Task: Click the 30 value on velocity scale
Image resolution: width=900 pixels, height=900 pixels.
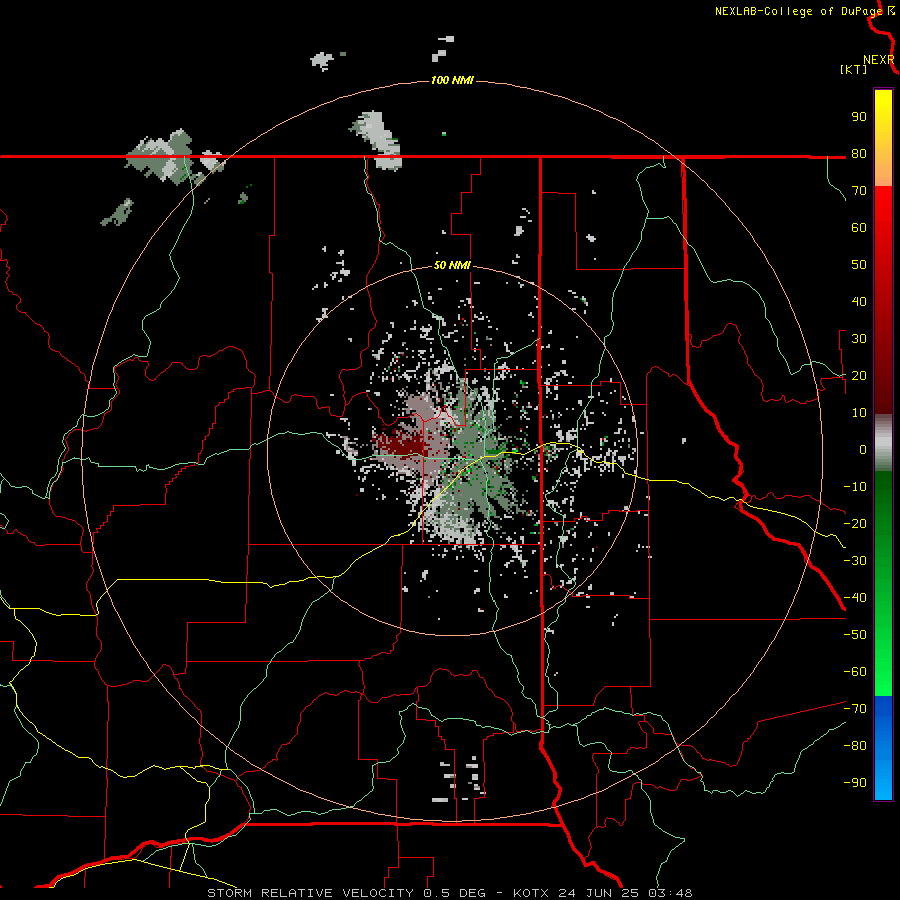Action: [859, 339]
